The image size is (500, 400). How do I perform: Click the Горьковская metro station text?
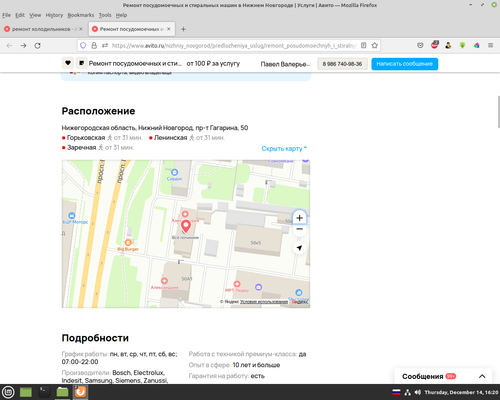pos(86,138)
